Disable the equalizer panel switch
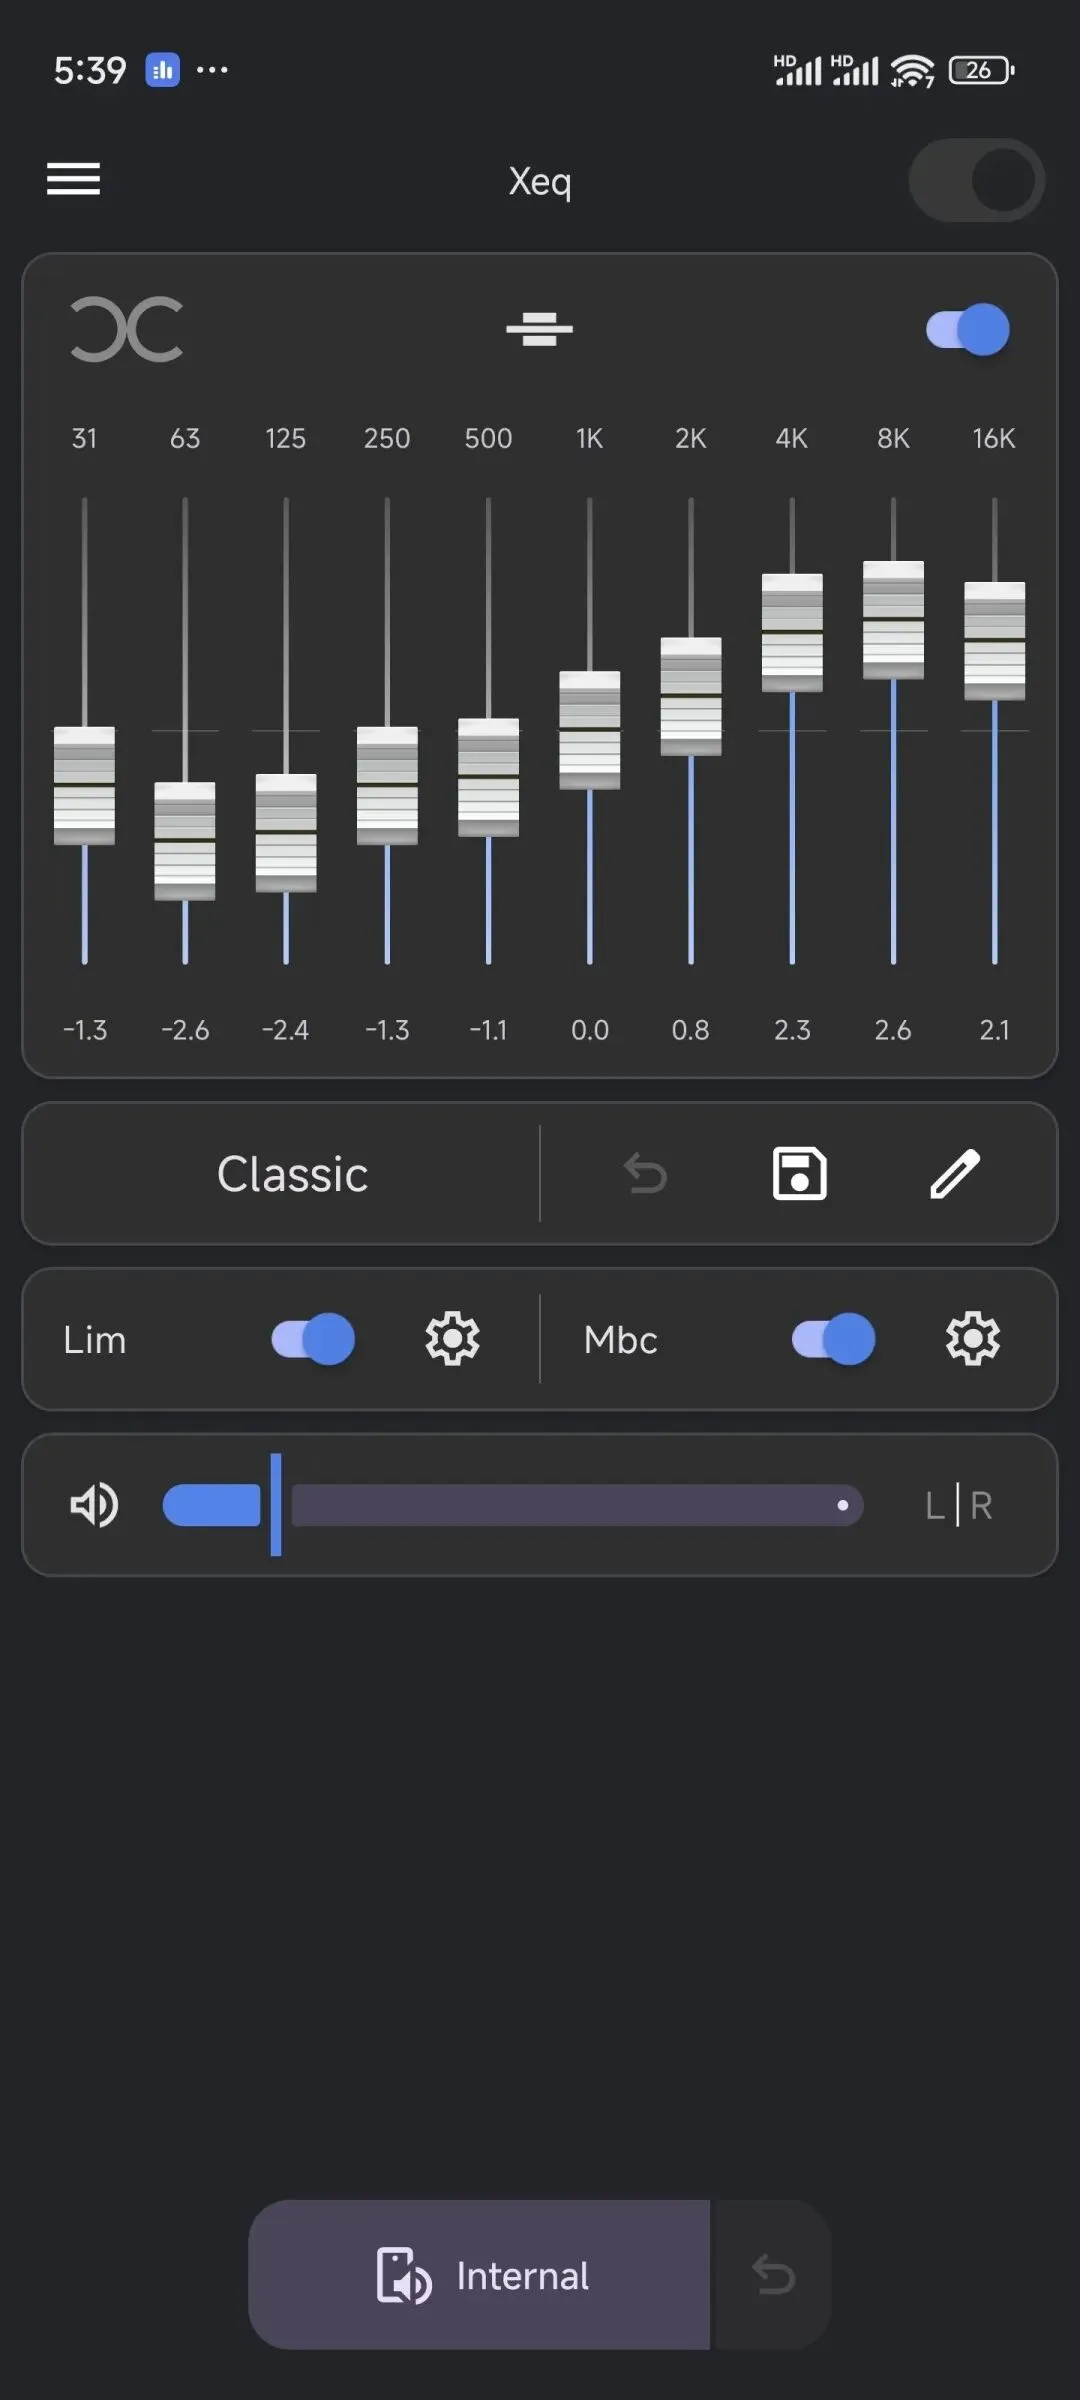 [967, 329]
